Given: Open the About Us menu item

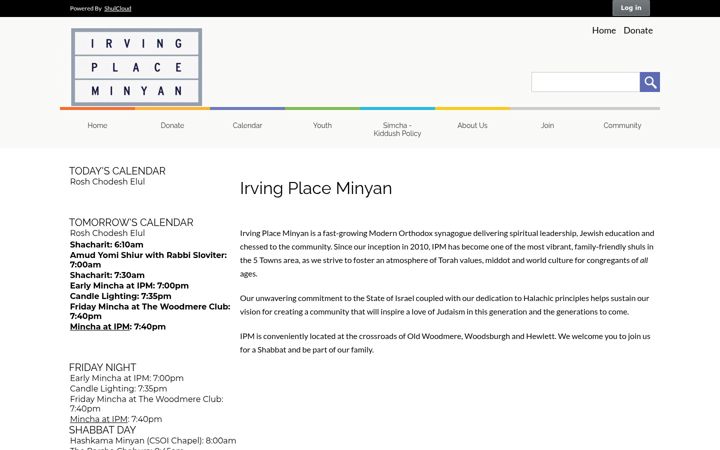Looking at the screenshot, I should (472, 125).
